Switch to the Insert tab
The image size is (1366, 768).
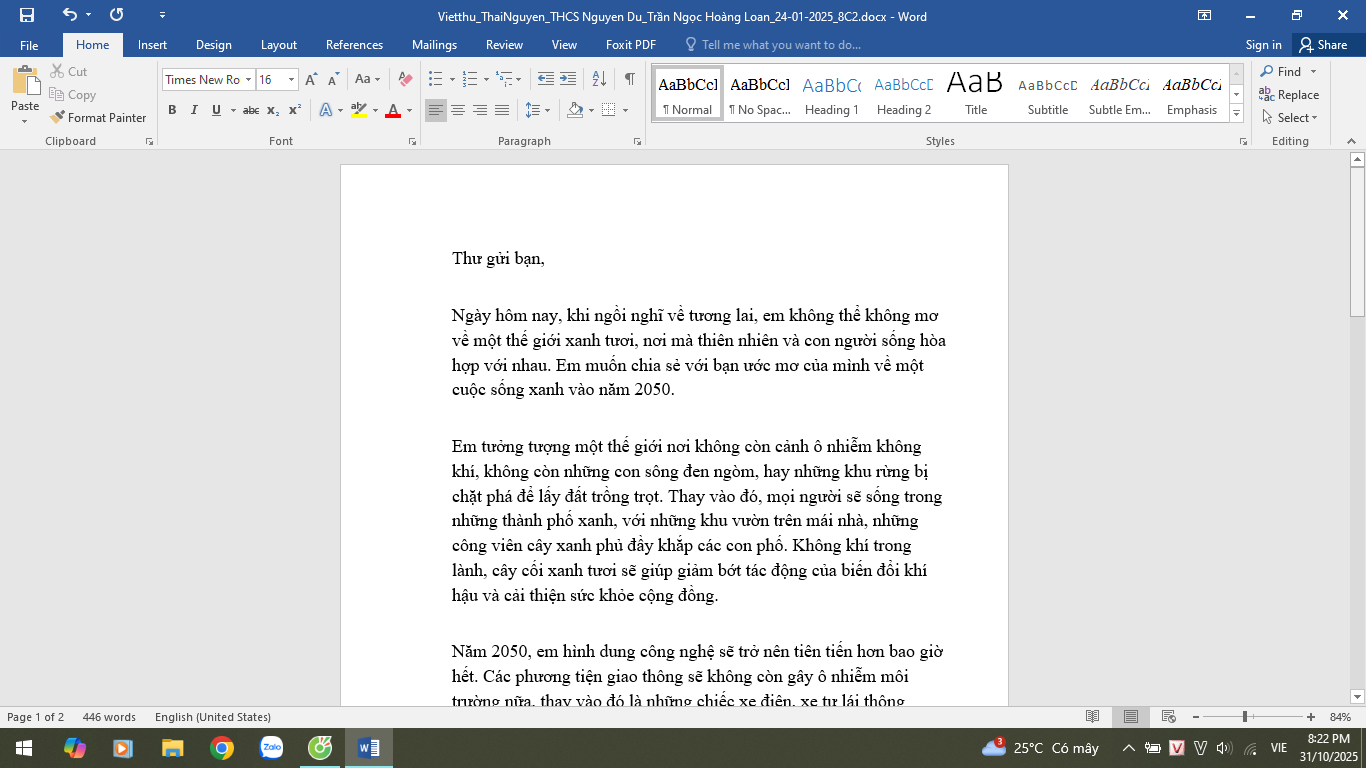click(x=152, y=45)
